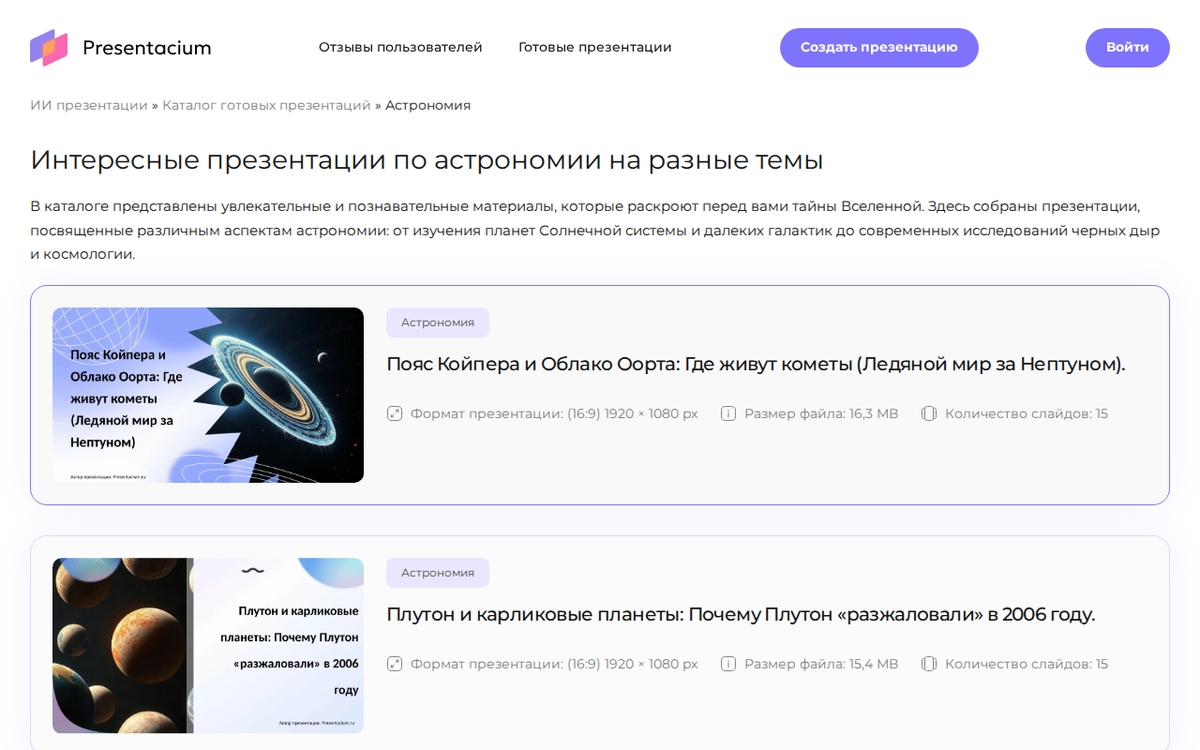Open Плутон и карликовые планеты title
The width and height of the screenshot is (1200, 750).
point(741,614)
